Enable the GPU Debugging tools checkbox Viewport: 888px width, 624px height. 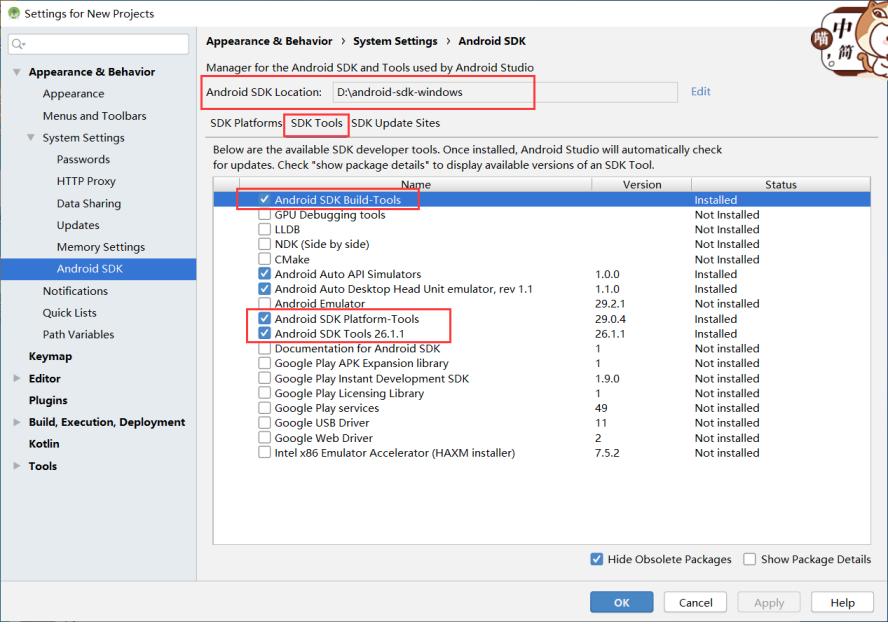coord(264,215)
